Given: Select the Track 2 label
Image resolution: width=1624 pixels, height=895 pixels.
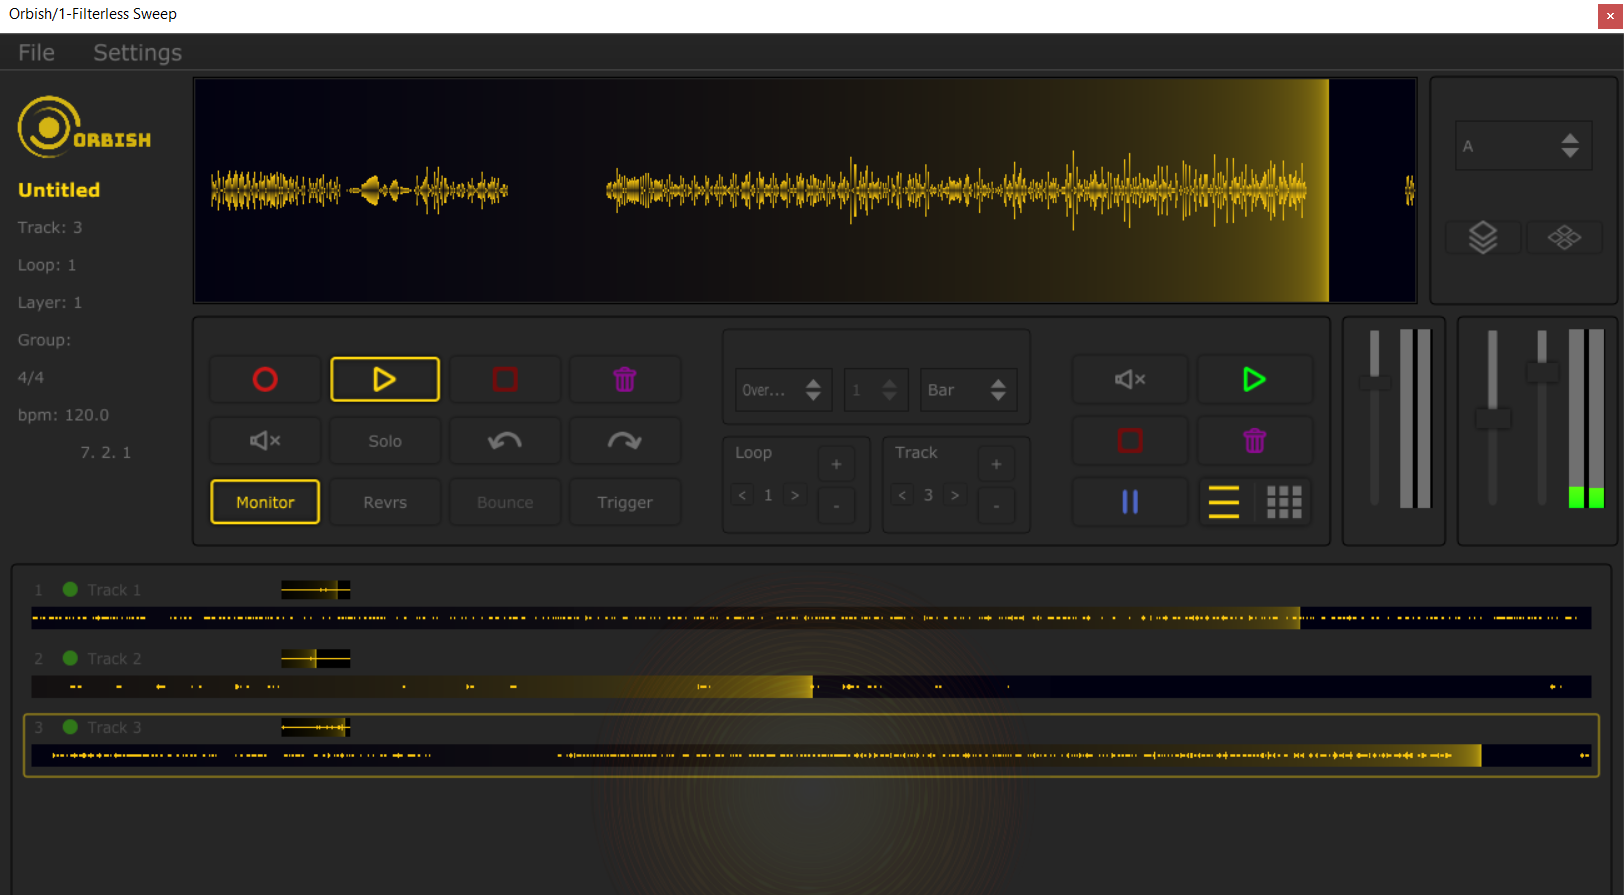Looking at the screenshot, I should (x=114, y=659).
